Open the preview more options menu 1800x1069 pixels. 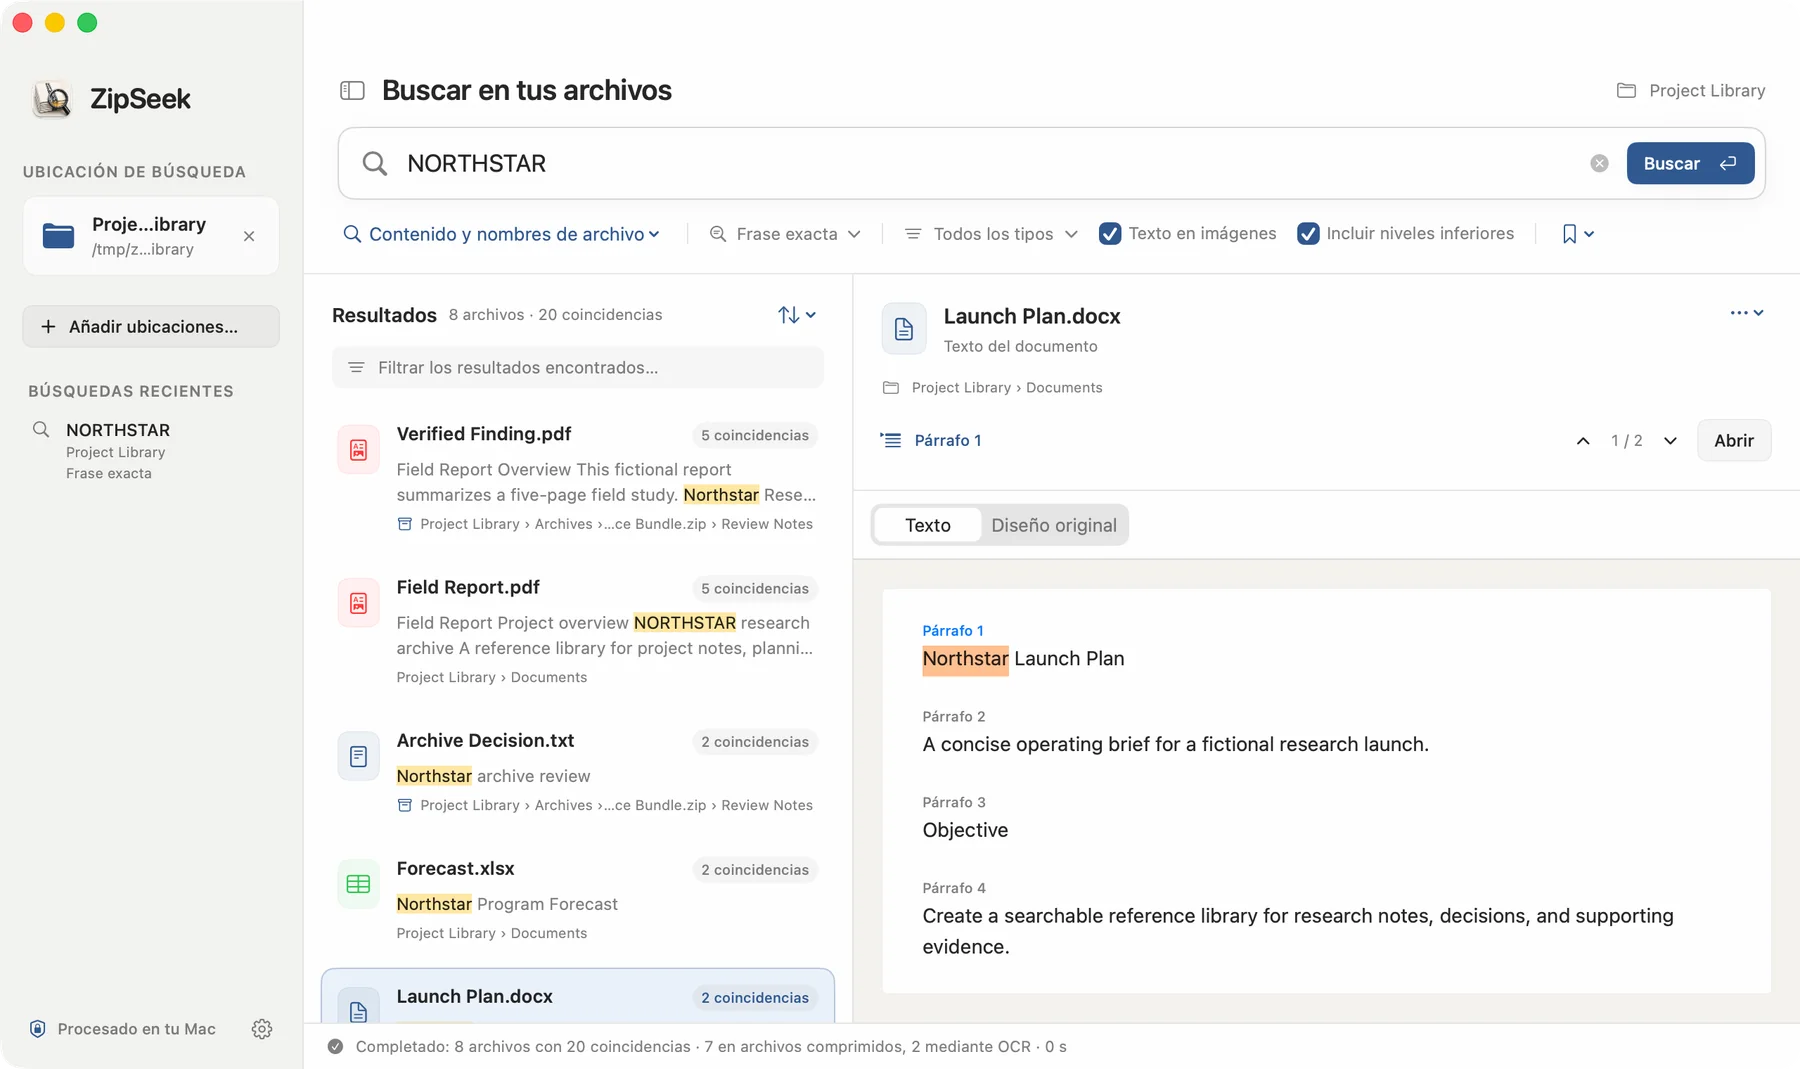tap(1747, 313)
